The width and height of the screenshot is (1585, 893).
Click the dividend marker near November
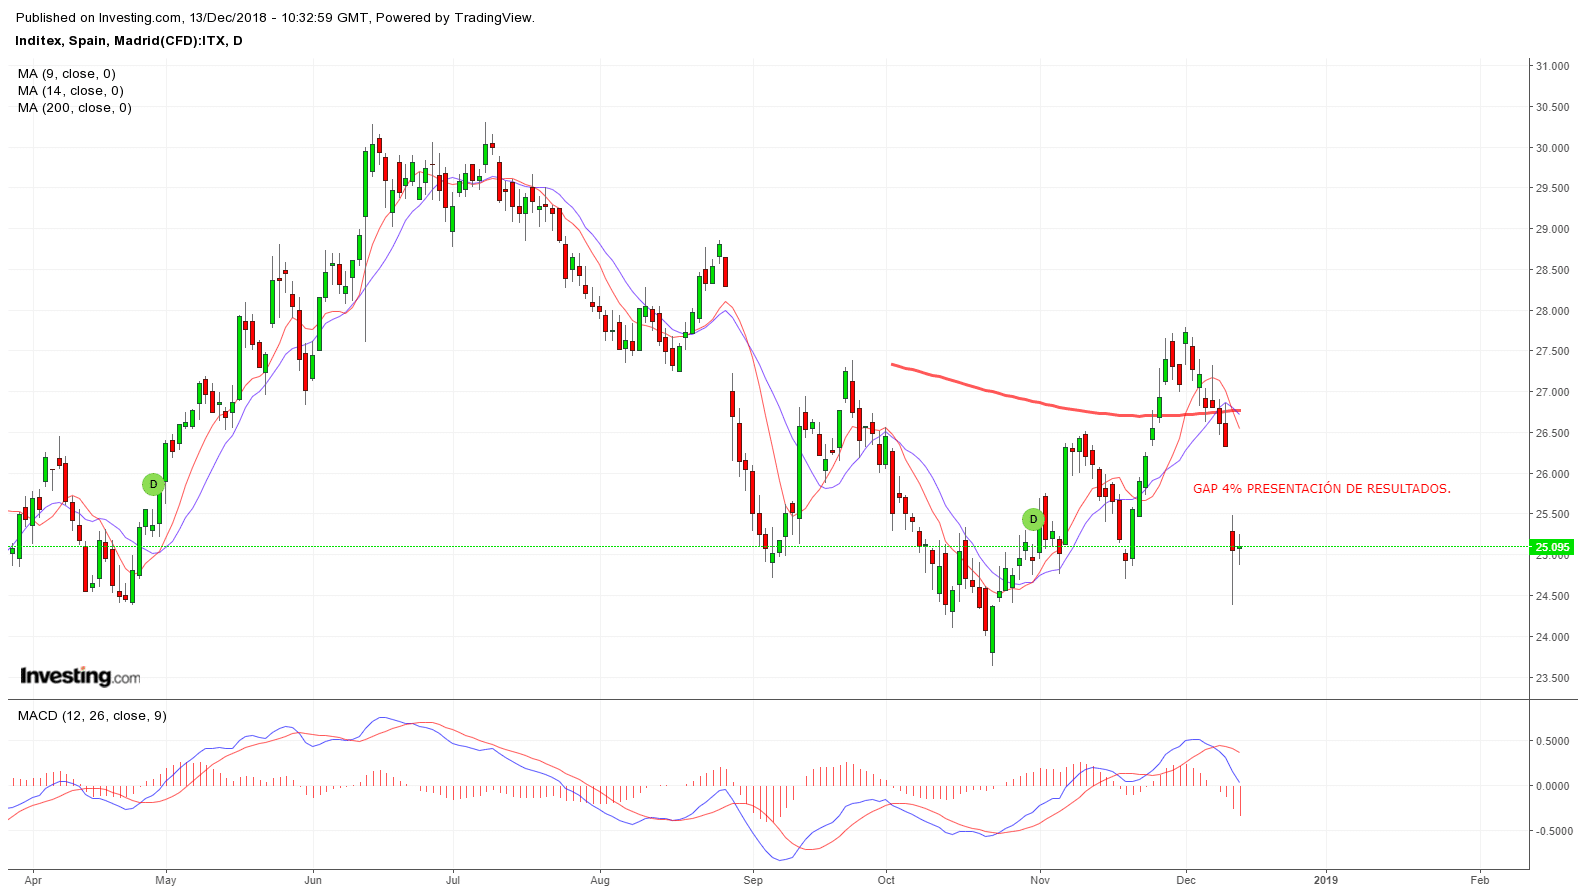click(1034, 520)
